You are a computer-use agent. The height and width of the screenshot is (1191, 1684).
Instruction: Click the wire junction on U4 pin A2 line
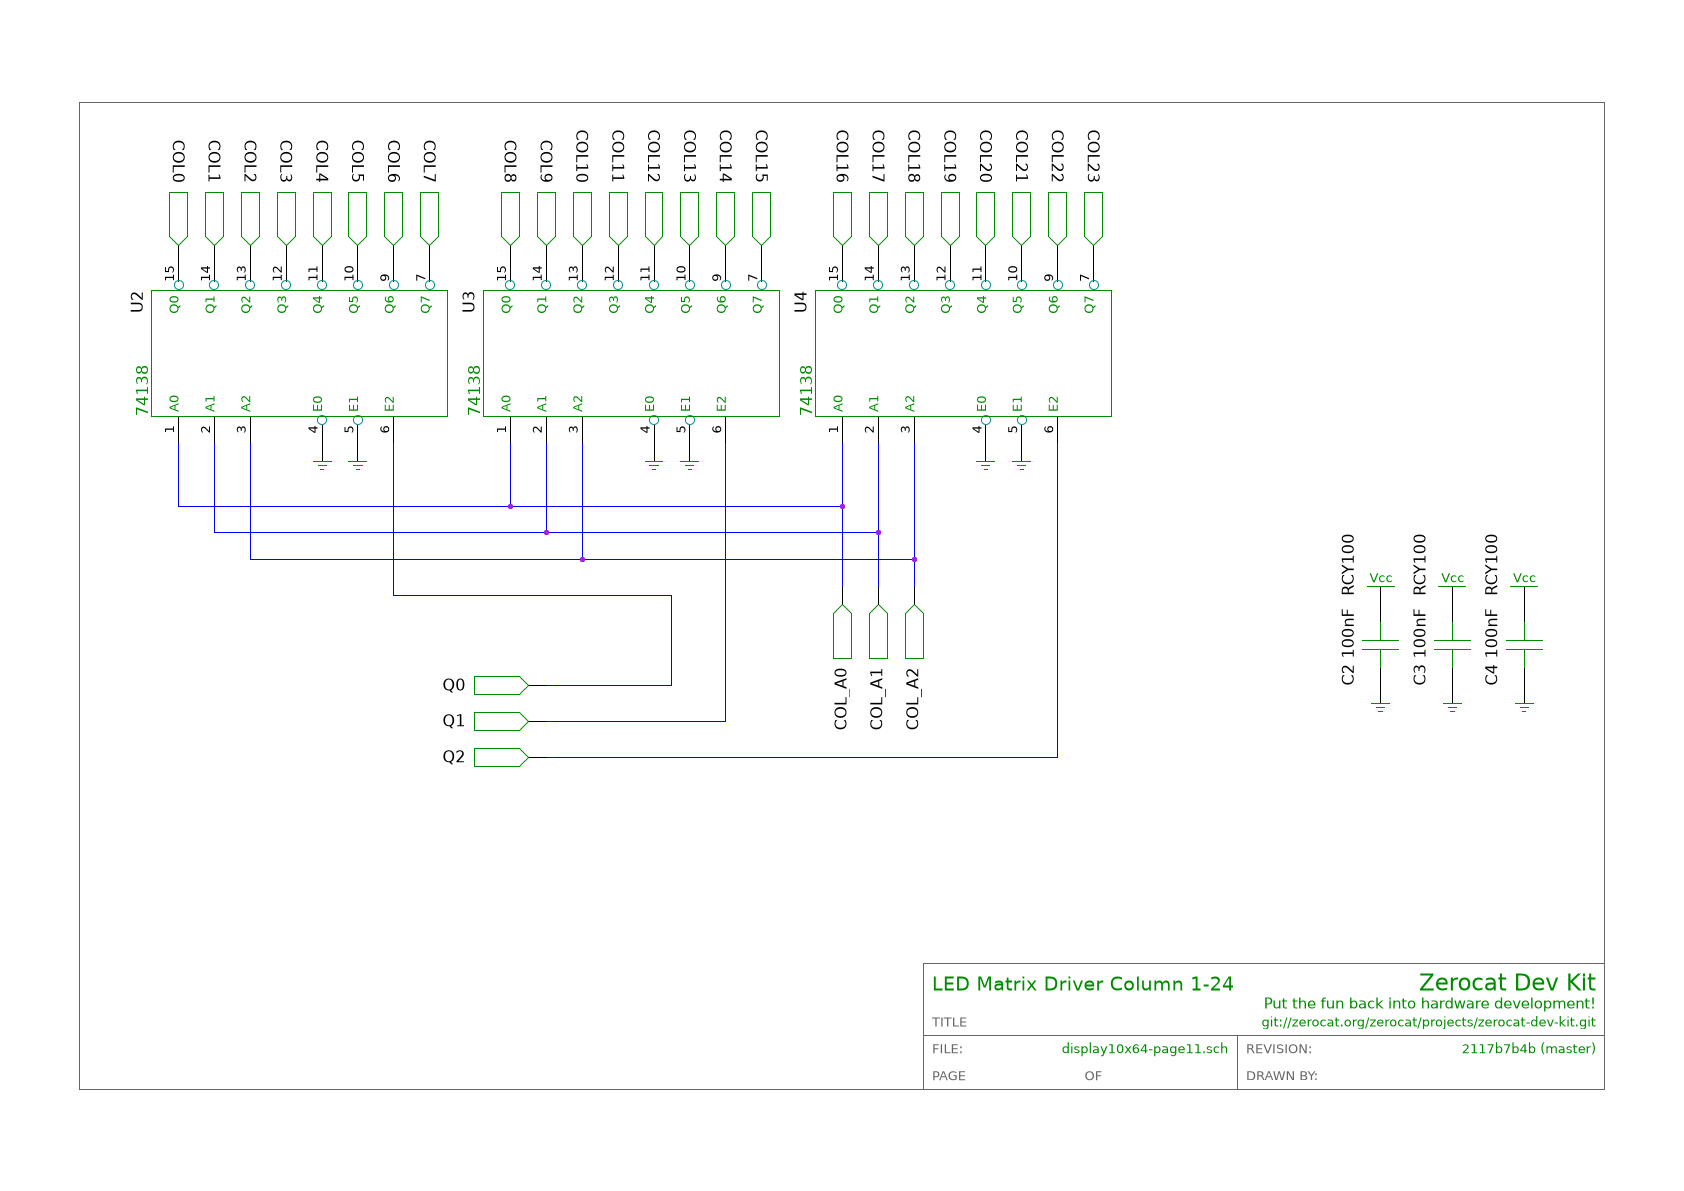tap(914, 559)
